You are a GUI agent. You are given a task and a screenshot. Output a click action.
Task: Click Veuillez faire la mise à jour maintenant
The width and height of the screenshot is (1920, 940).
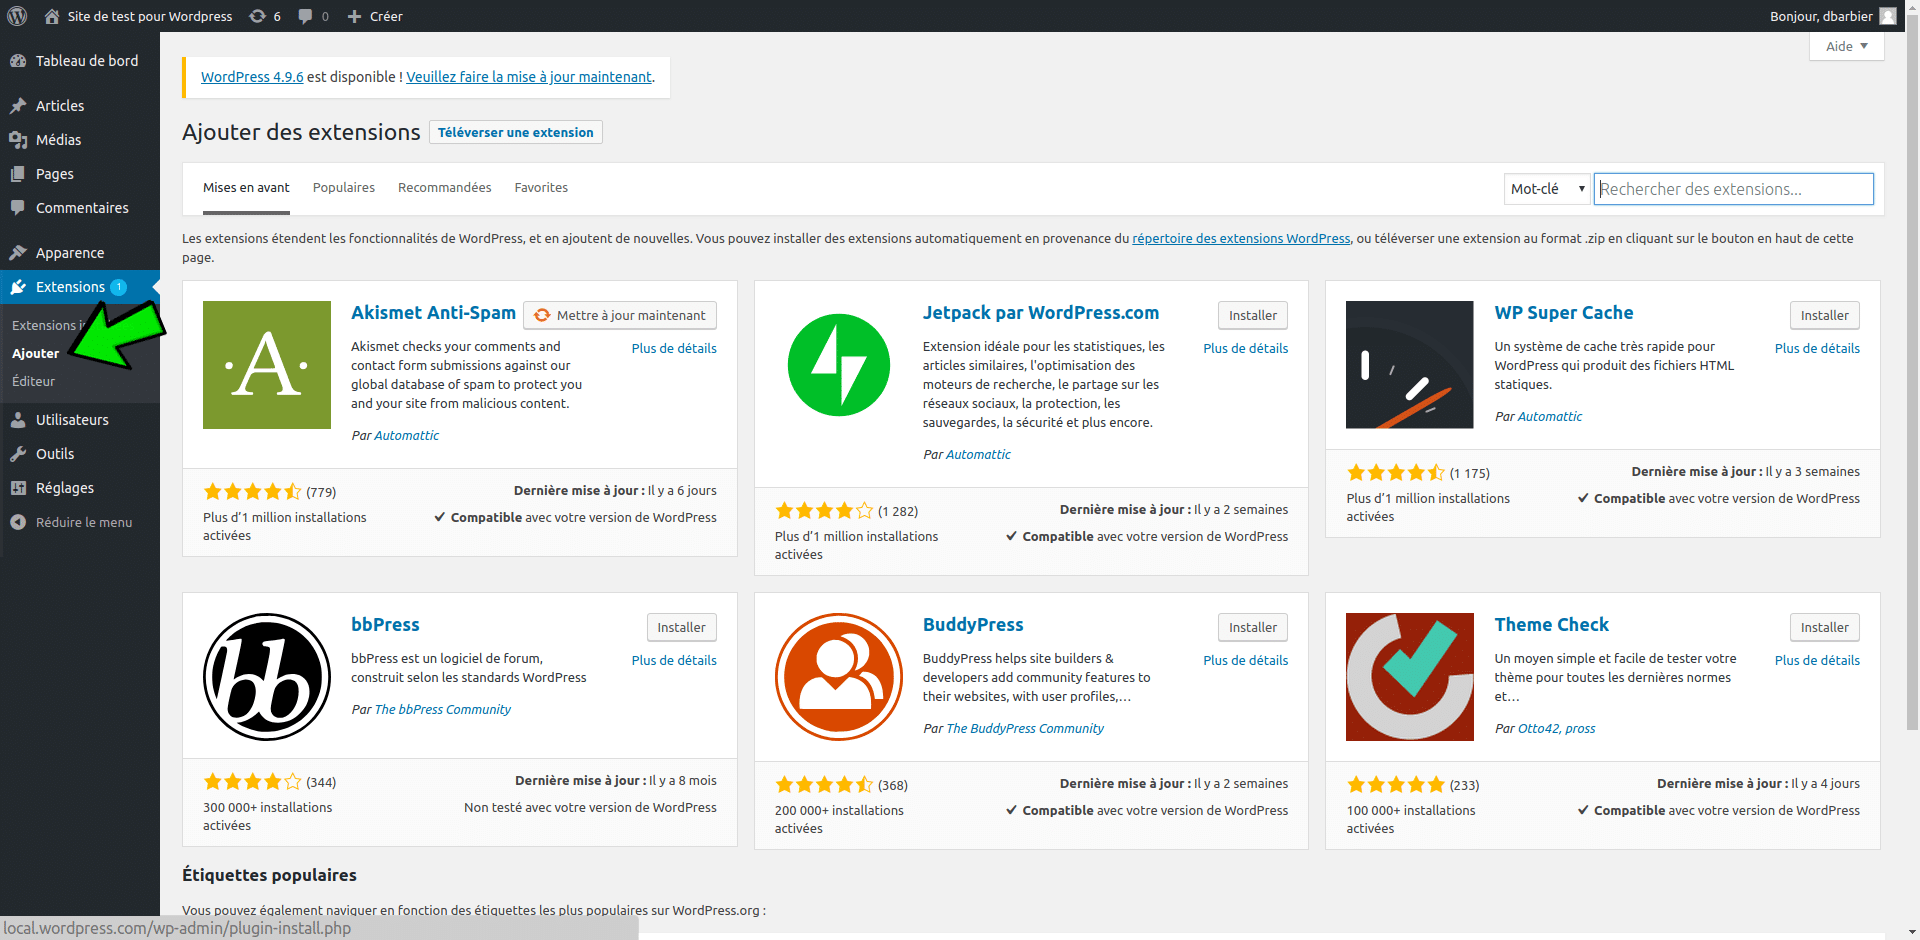click(529, 77)
